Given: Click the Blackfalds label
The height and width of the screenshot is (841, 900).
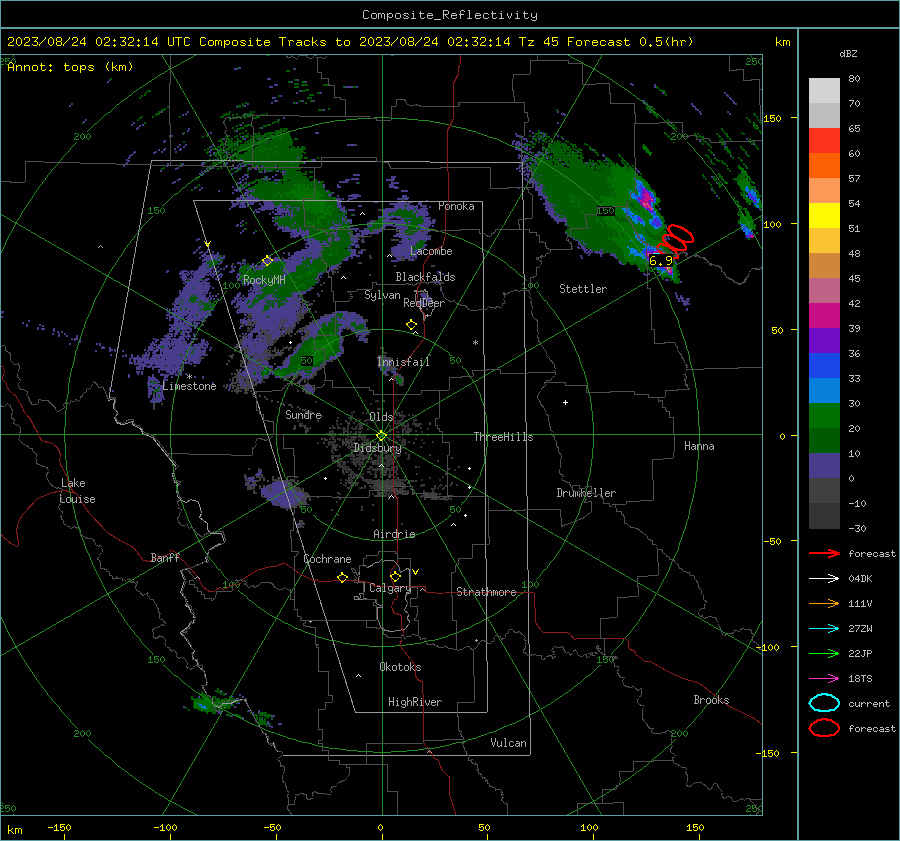Looking at the screenshot, I should coord(425,277).
